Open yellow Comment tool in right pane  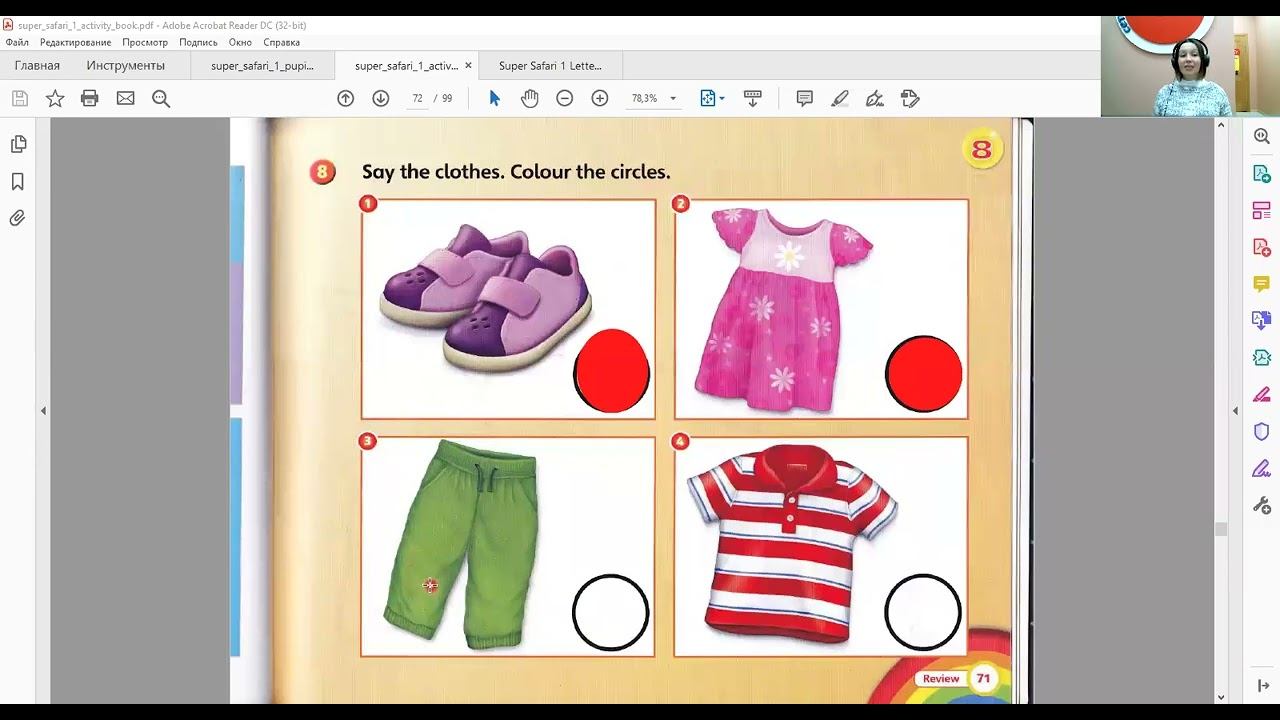point(1261,284)
